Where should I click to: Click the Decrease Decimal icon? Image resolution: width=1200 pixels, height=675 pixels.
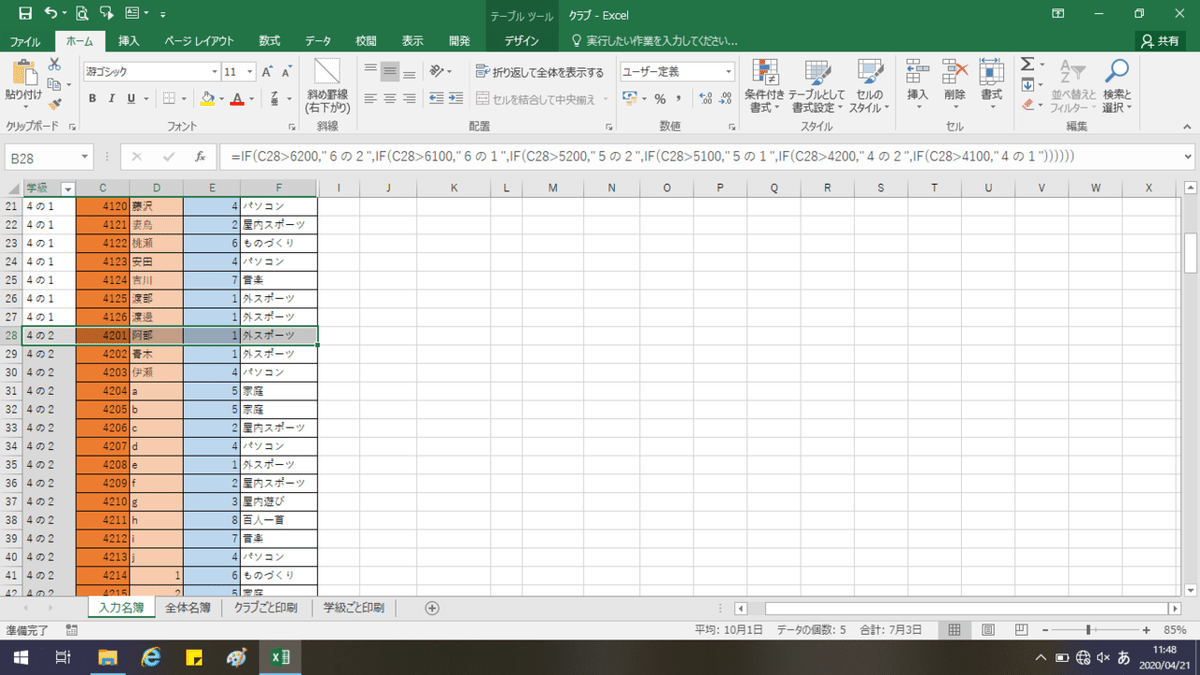727,98
